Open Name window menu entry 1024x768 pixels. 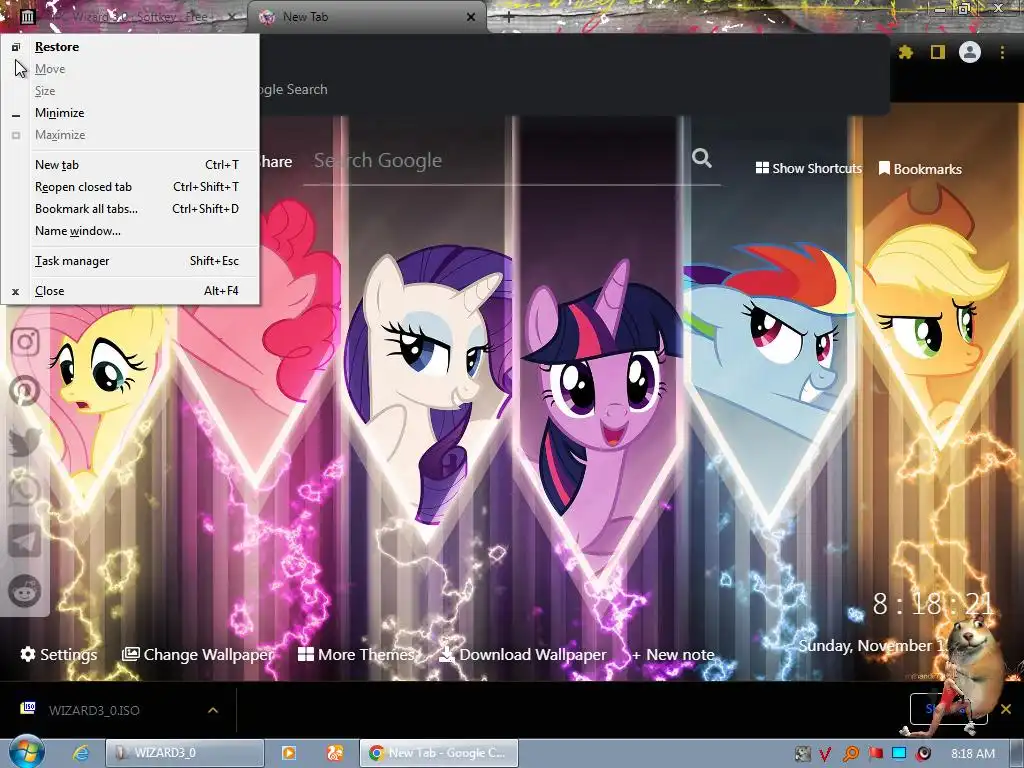(130, 231)
